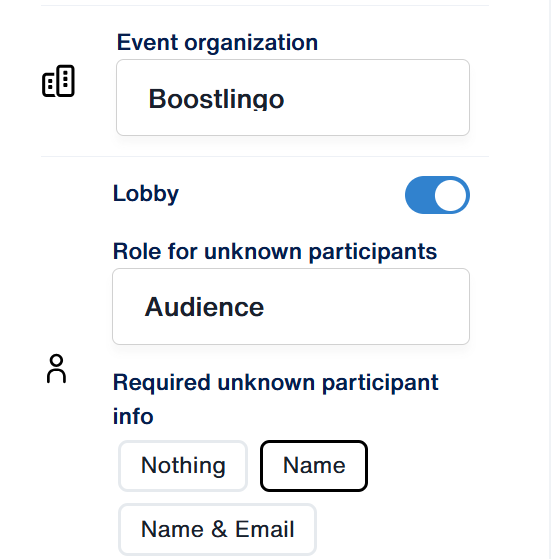
Task: Choose Name as required participant info
Action: [x=314, y=466]
